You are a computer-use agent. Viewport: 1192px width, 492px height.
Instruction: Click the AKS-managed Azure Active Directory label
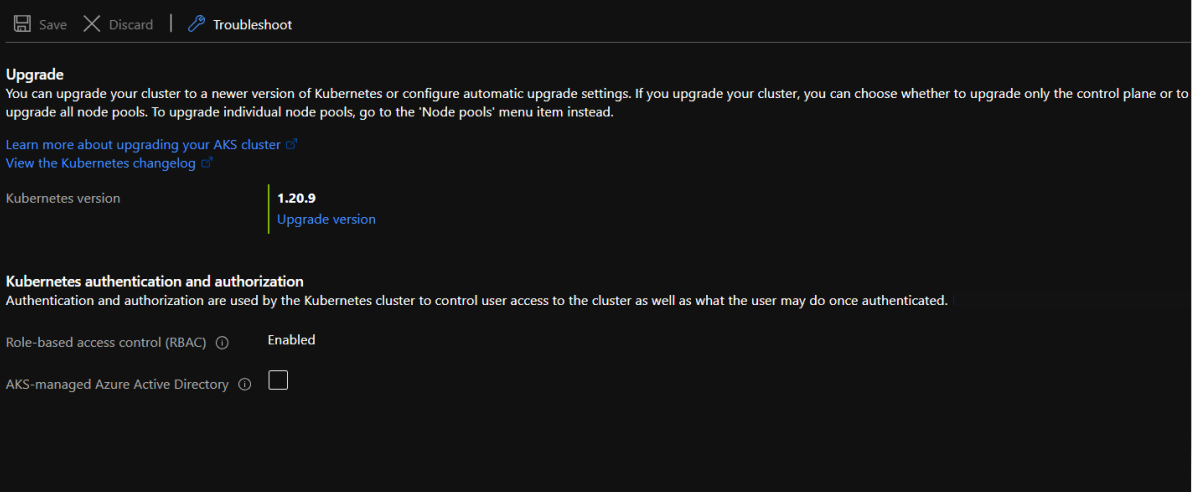tap(117, 384)
